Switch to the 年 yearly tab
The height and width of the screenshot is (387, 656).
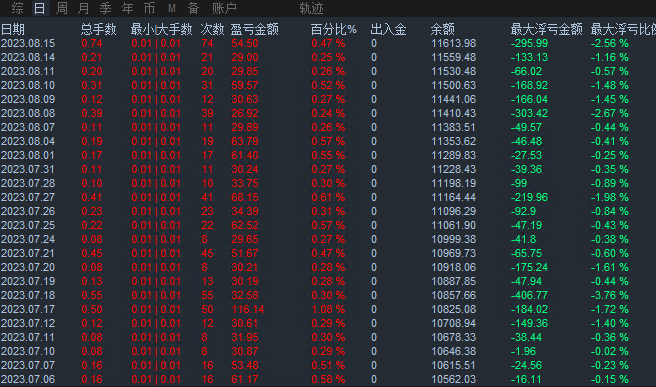127,8
